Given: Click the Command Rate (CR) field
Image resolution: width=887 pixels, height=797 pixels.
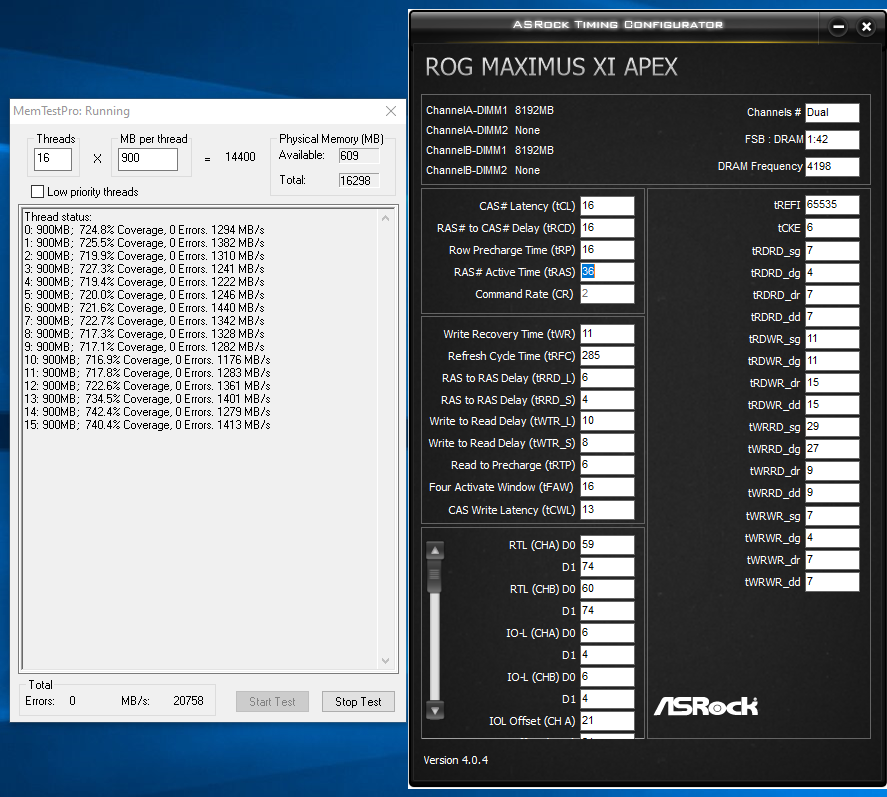Looking at the screenshot, I should point(607,294).
